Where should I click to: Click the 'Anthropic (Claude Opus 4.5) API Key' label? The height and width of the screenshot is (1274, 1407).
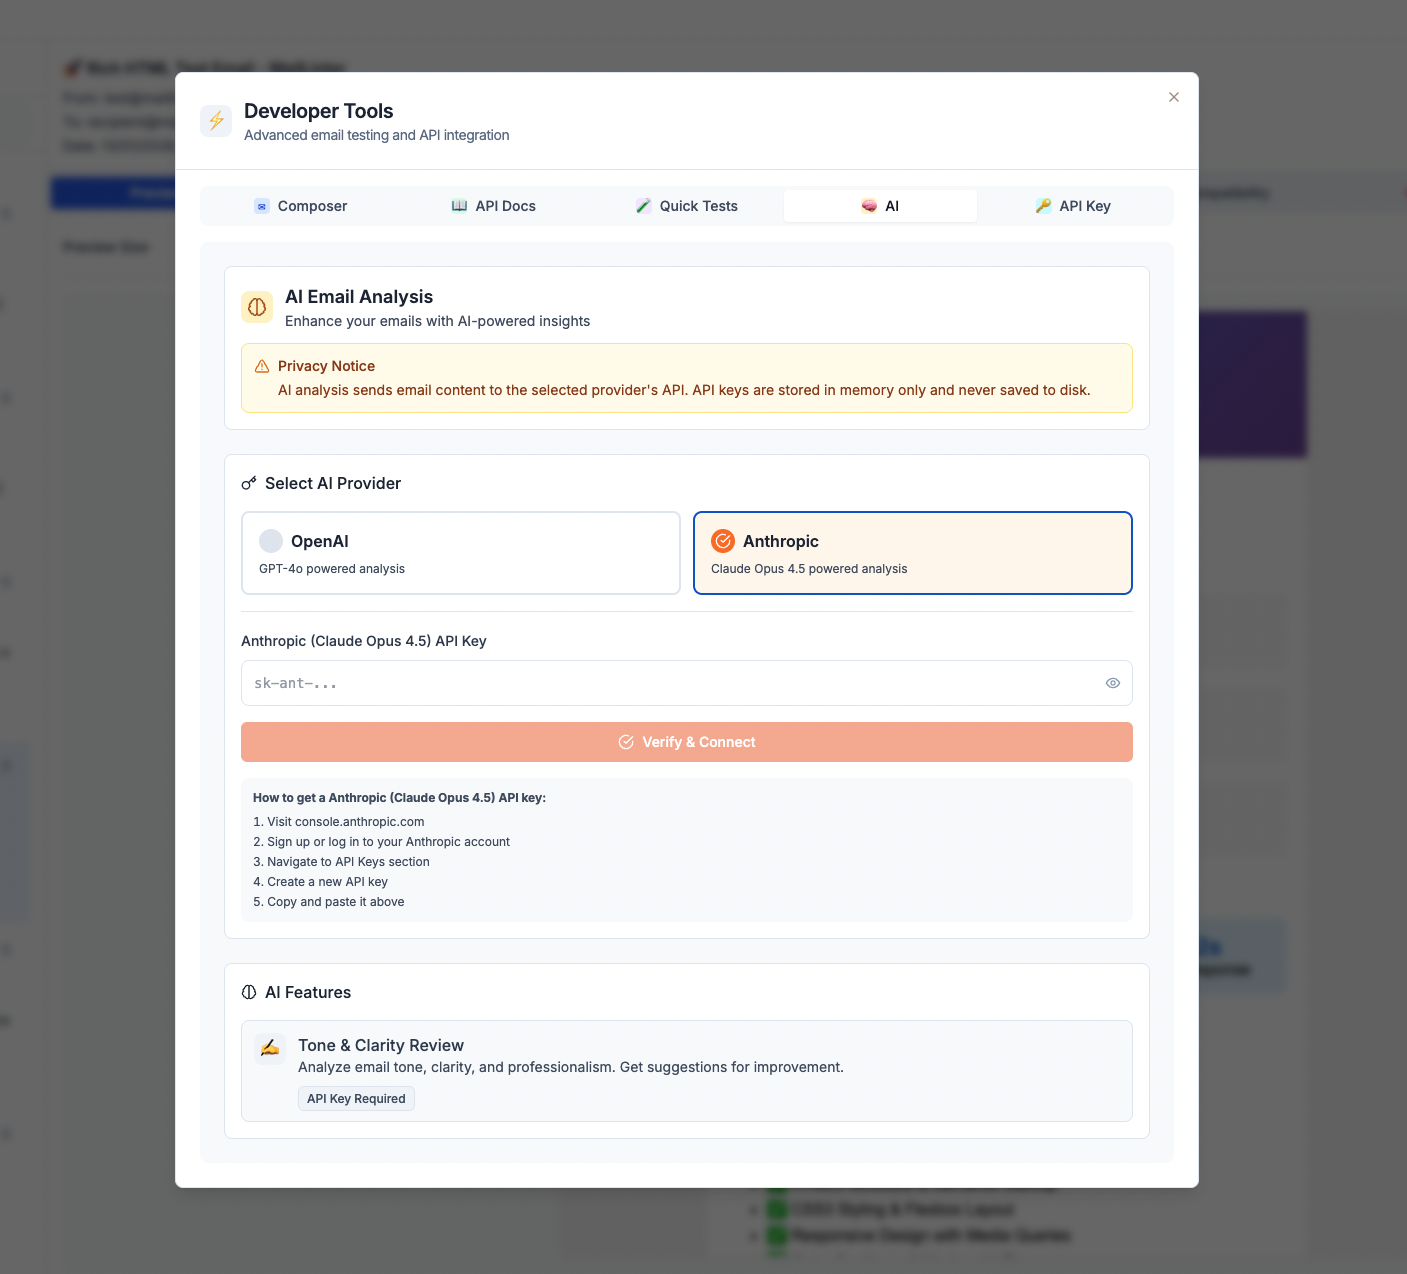tap(364, 641)
